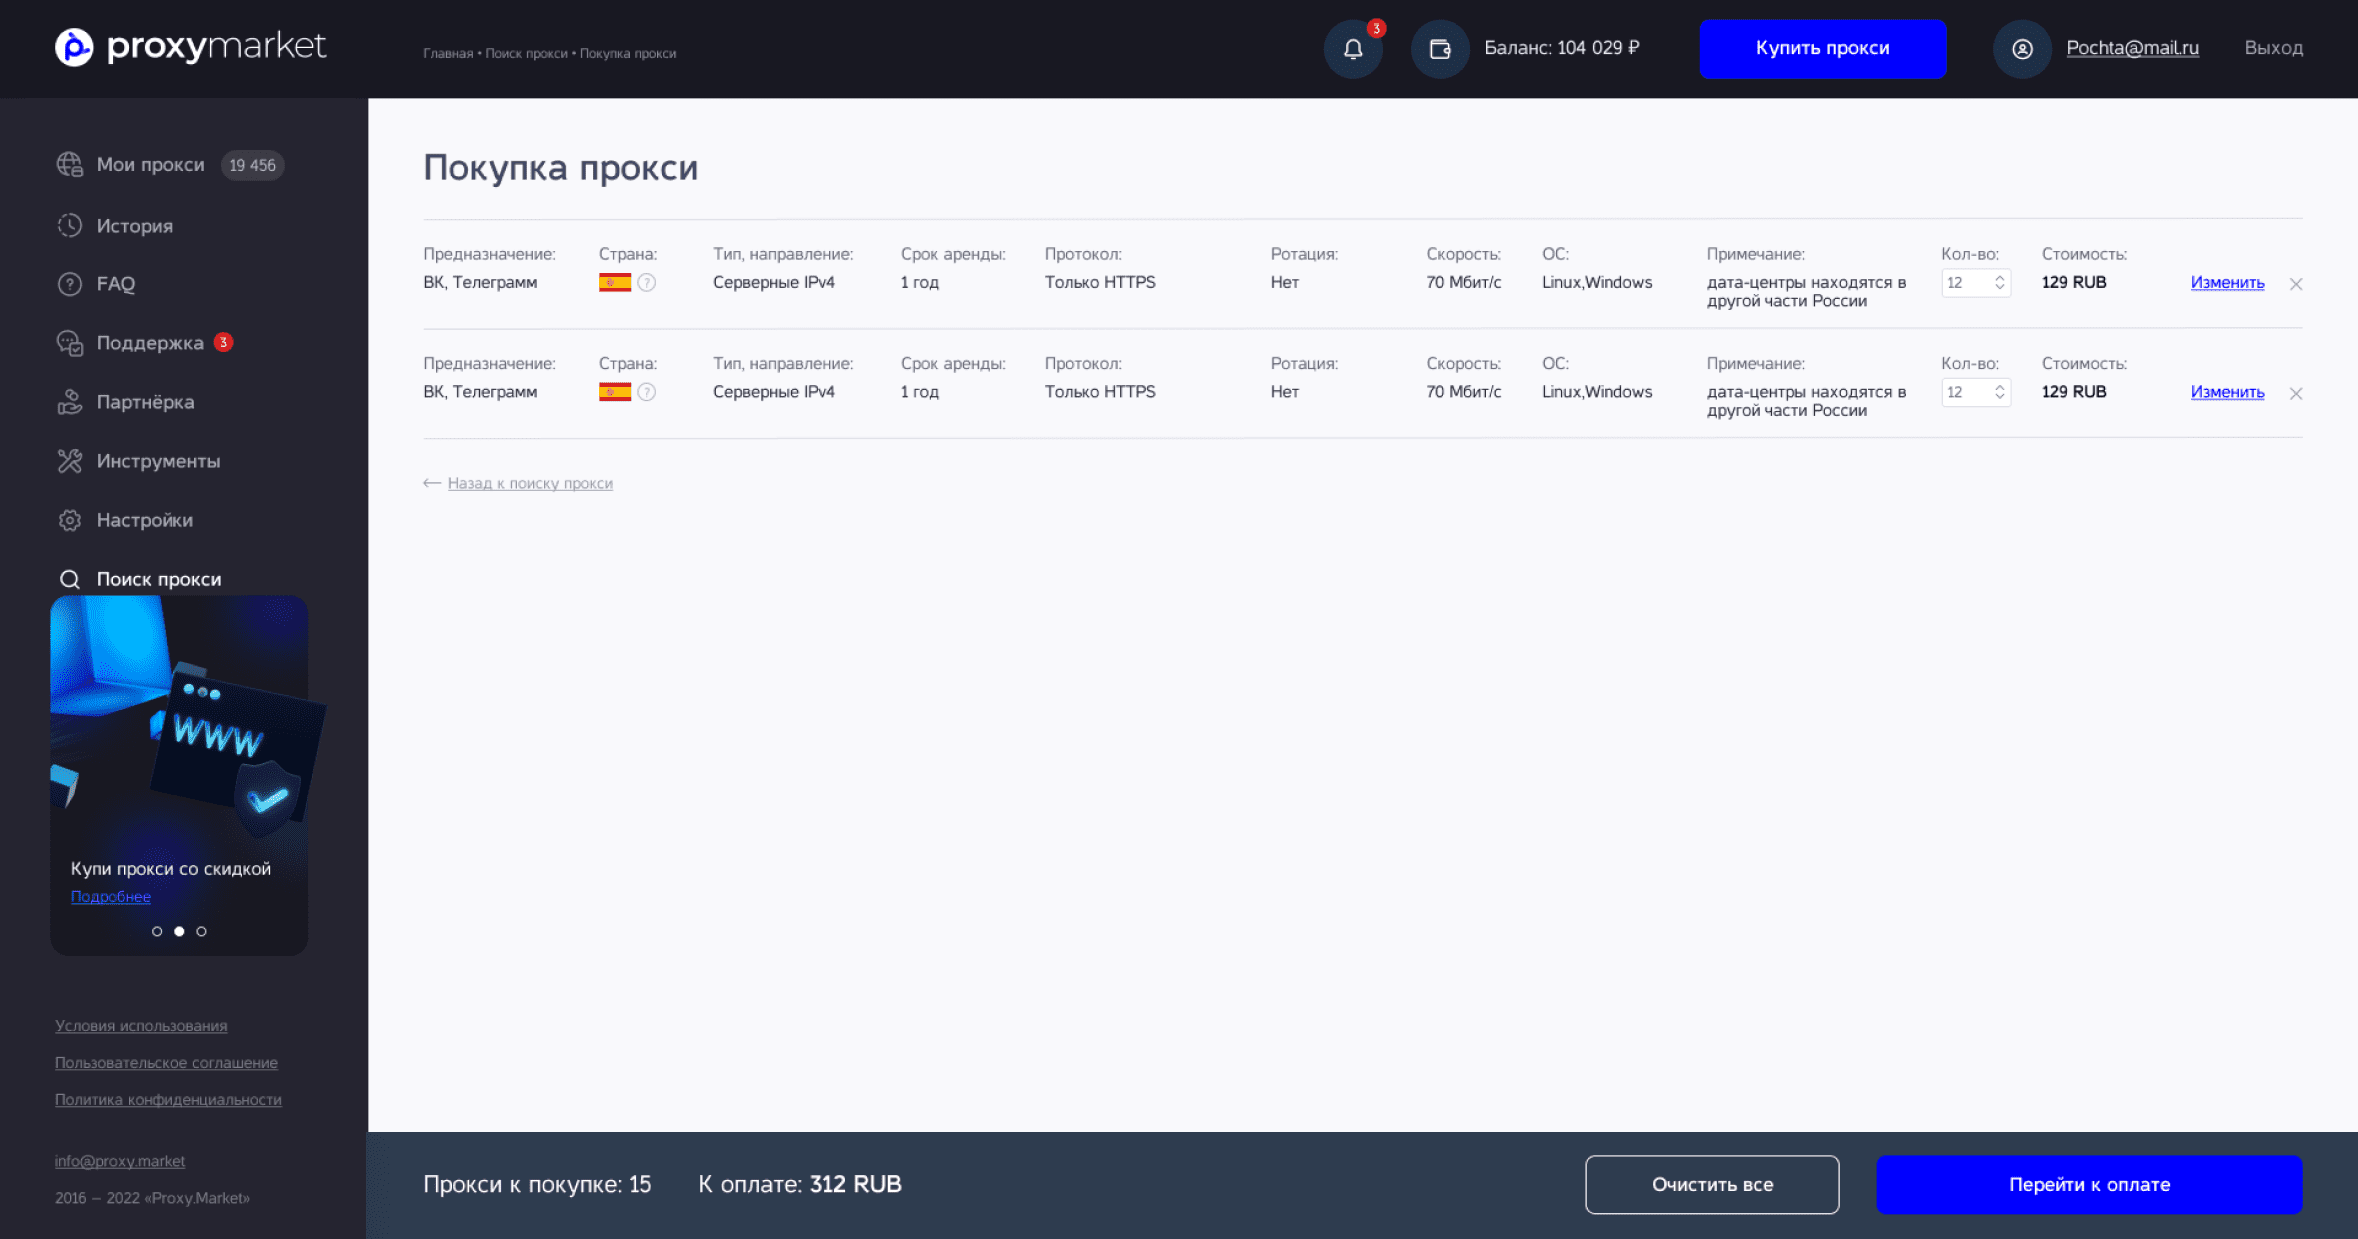Select the middle carousel dot in the banner
Screen dimensions: 2358x1239
(x=179, y=931)
